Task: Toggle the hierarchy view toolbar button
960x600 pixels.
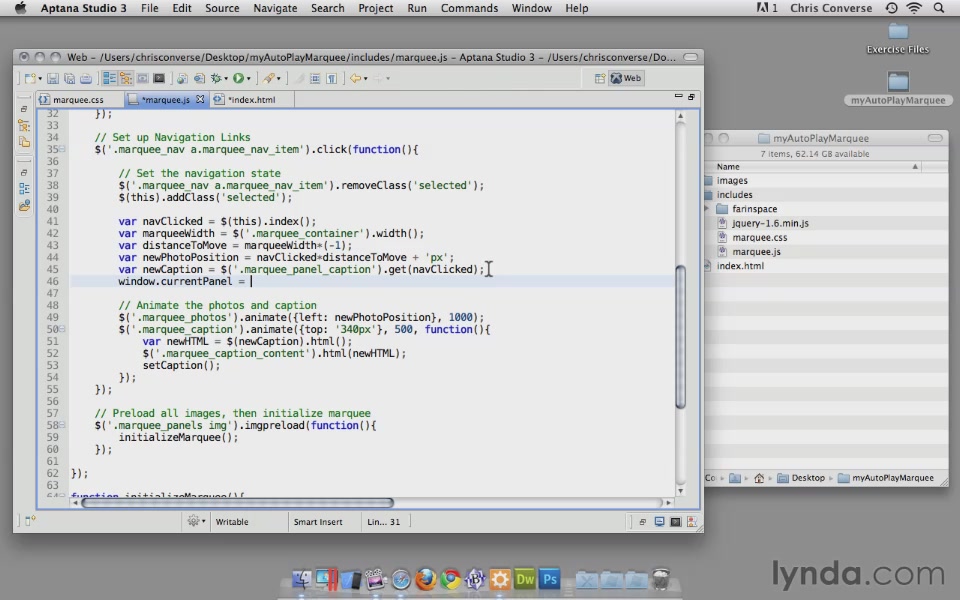Action: (x=126, y=78)
